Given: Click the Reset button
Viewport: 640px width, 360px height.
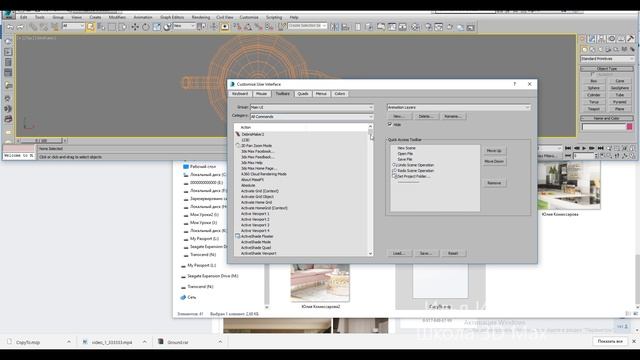Looking at the screenshot, I should [453, 253].
